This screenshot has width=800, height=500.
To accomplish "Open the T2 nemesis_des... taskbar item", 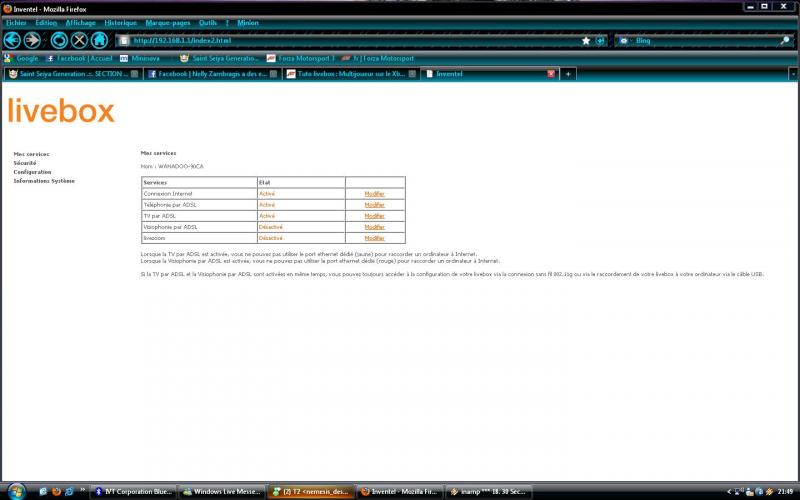I will click(311, 492).
